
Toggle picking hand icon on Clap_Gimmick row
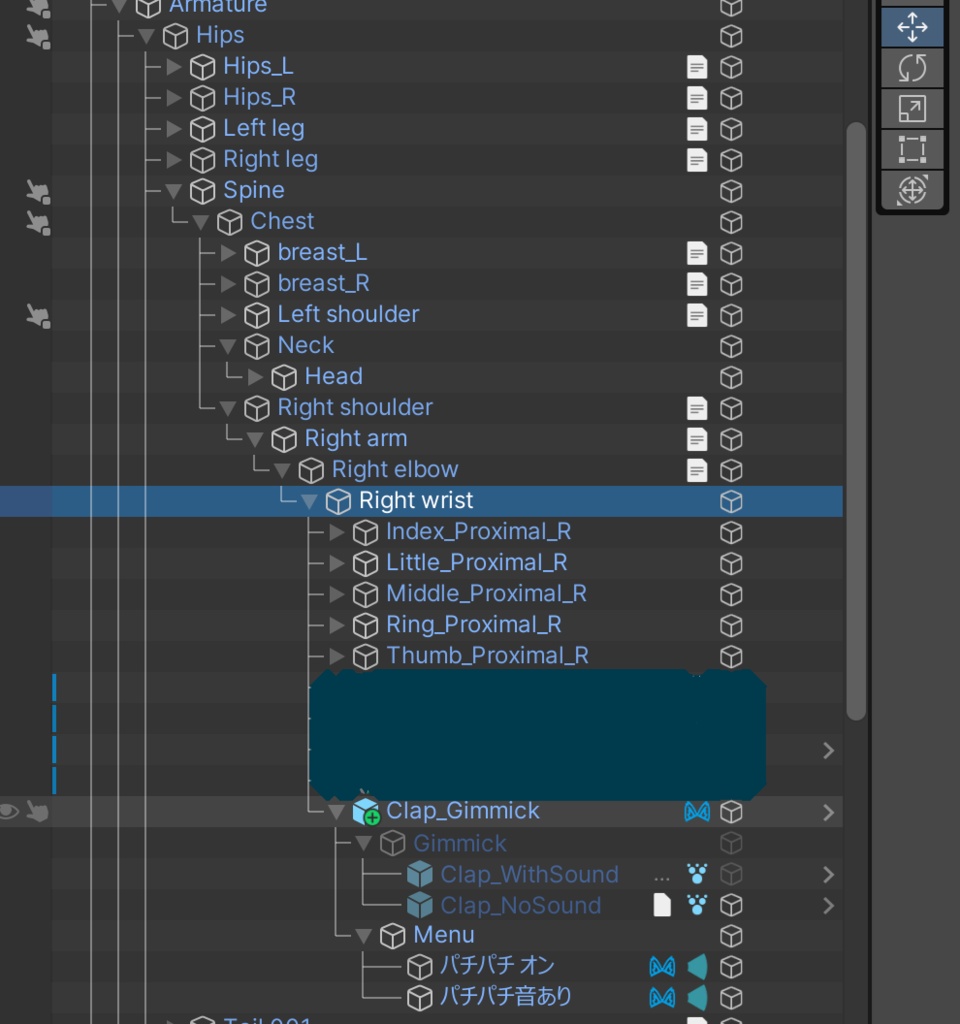(37, 812)
